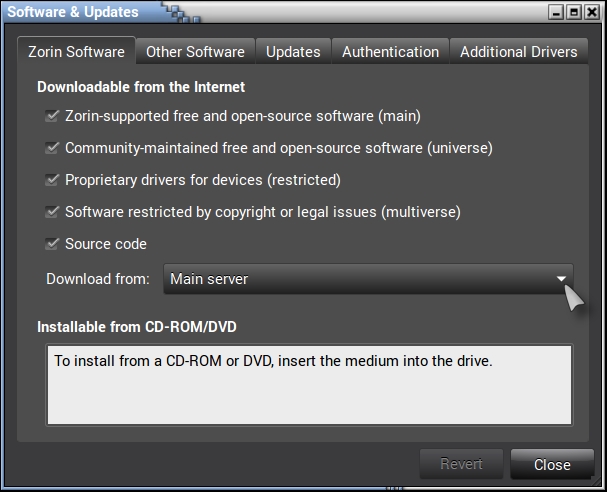Maximize the Software & Updates window
Image resolution: width=607 pixels, height=492 pixels.
pos(574,12)
